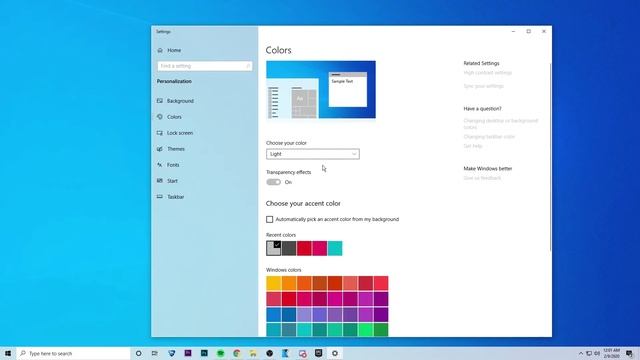Pick the bright green swatch in Windows colors

tap(365, 329)
